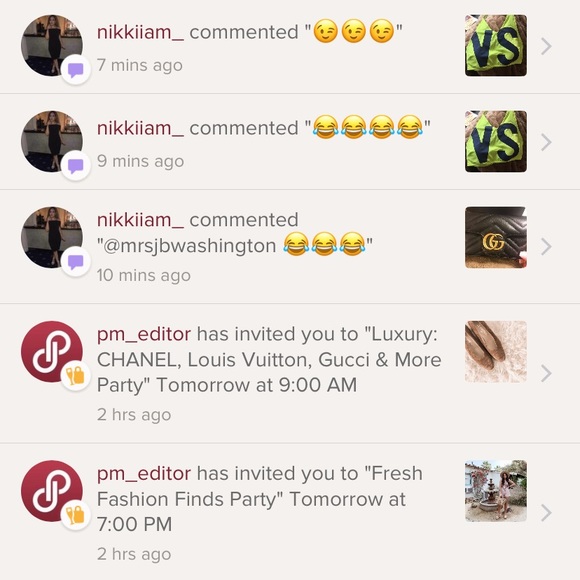
Task: View the tan shoes thumbnail for the Luxury party
Action: 496,351
